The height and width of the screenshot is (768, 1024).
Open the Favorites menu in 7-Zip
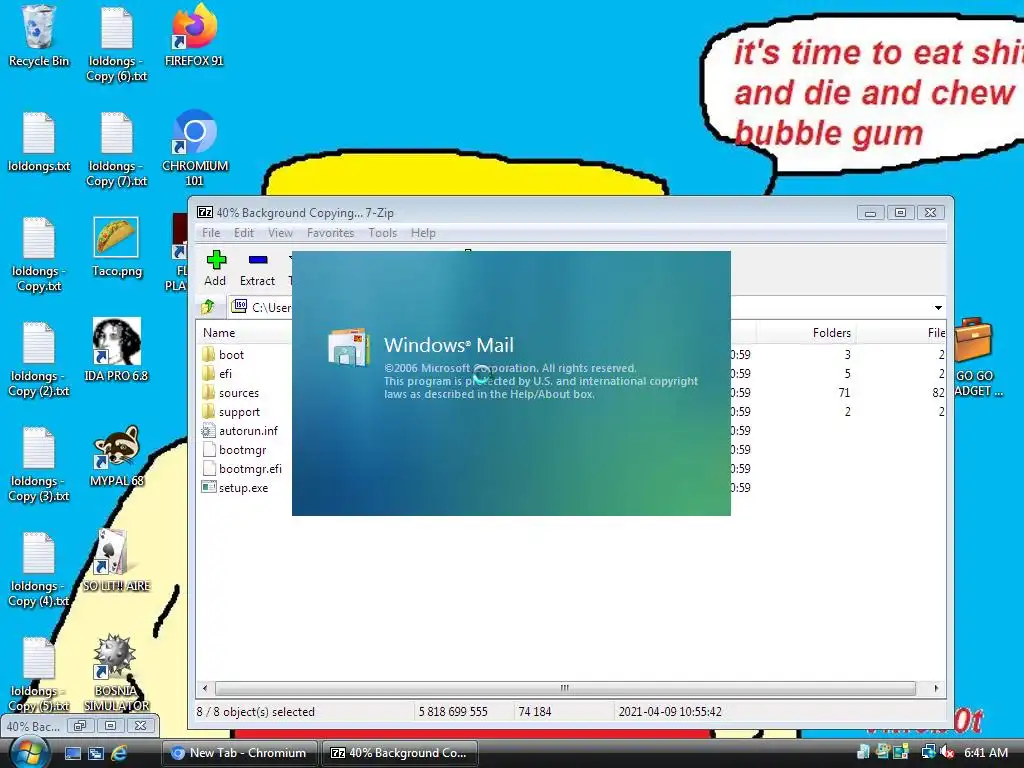point(330,233)
